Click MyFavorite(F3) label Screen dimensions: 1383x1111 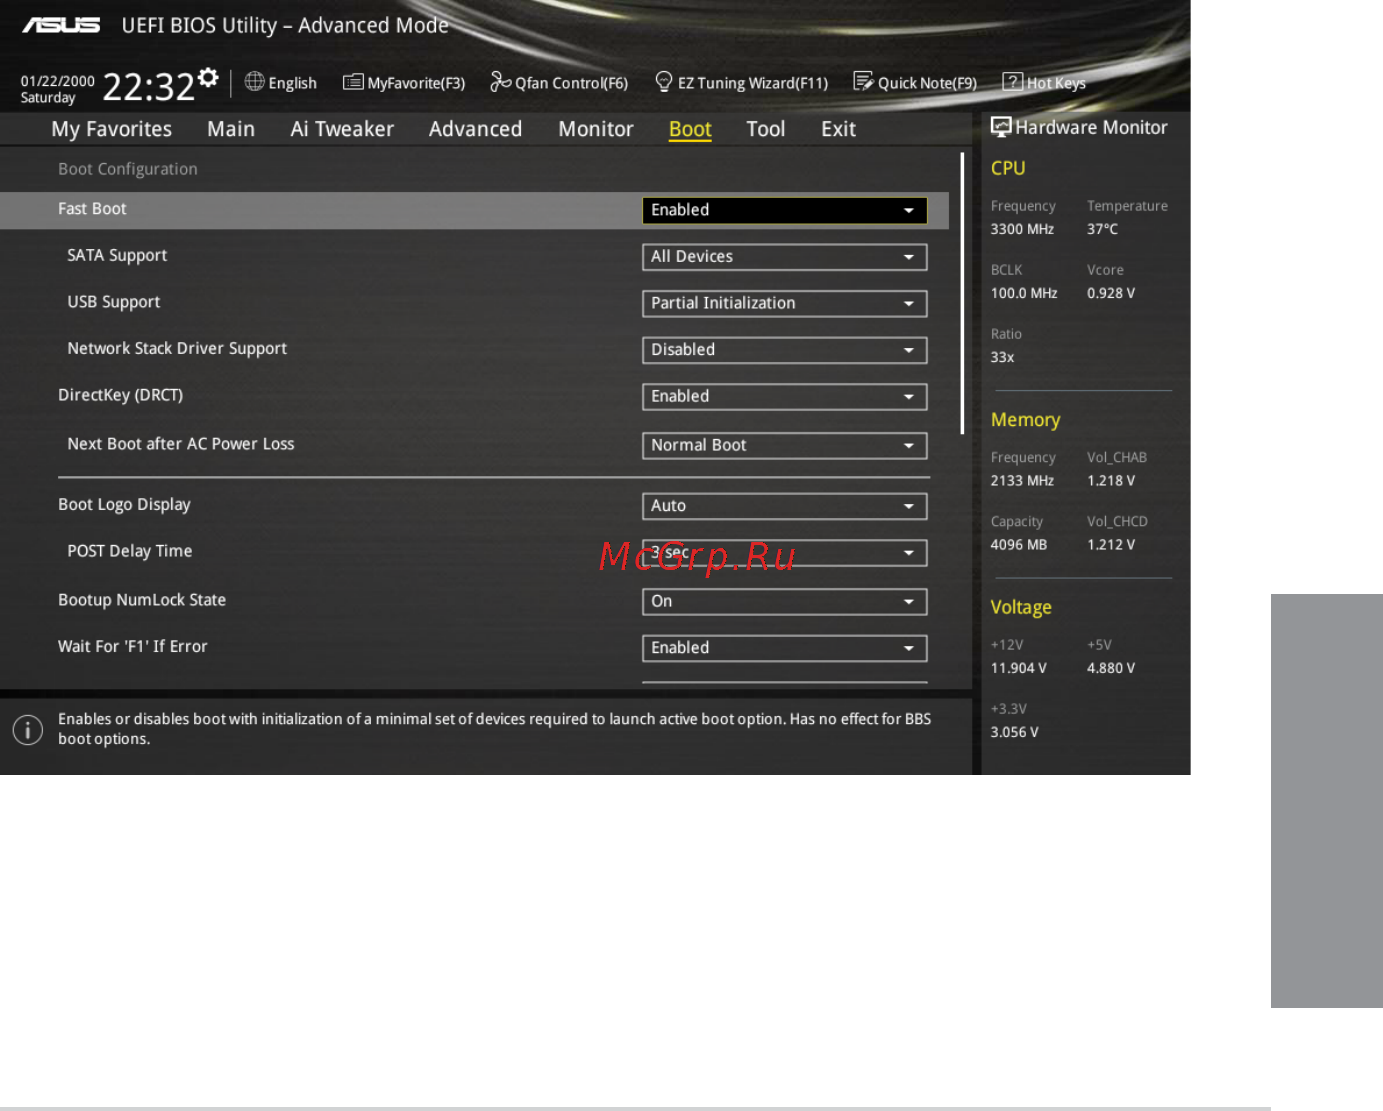(x=416, y=83)
